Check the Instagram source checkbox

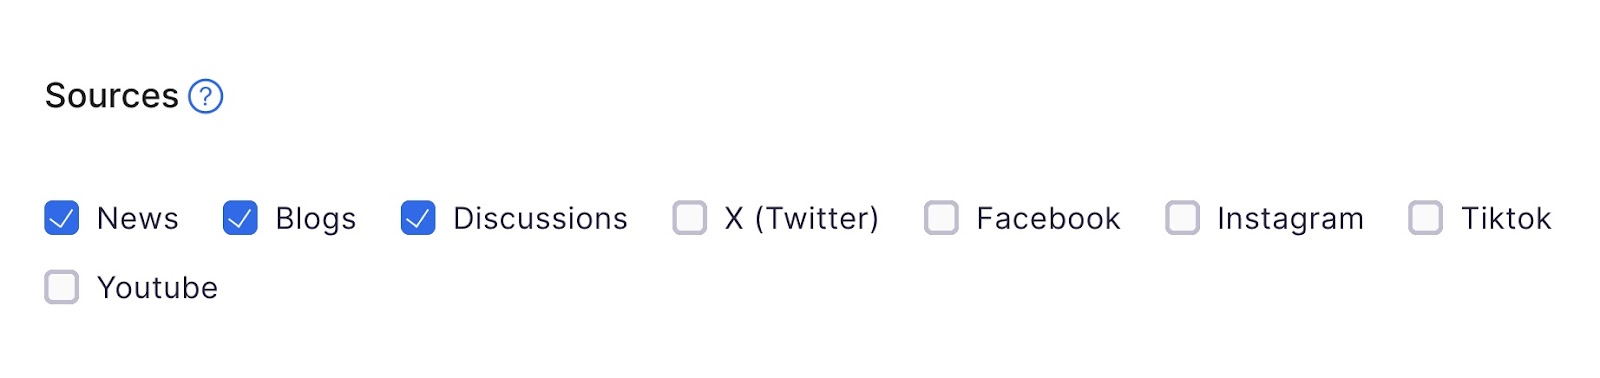coord(1183,218)
